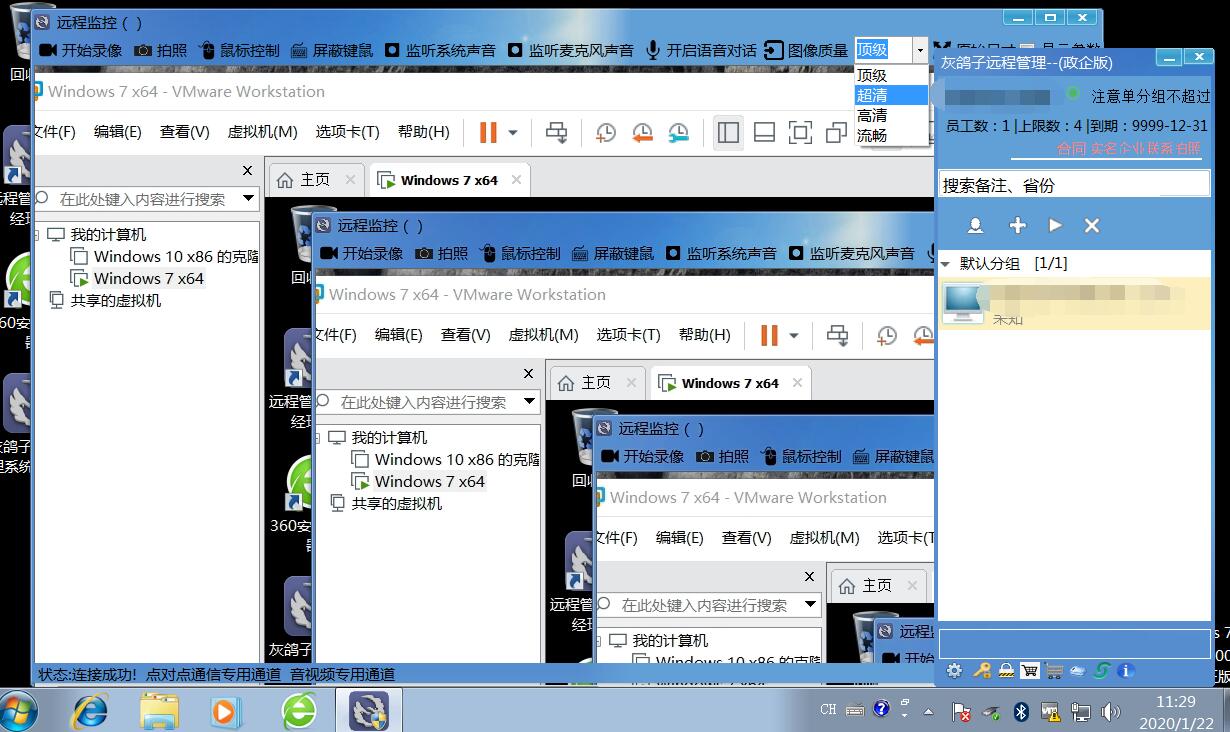Toggle 监听系统声音 in the second nested monitor toolbar
This screenshot has height=732, width=1230.
(x=721, y=253)
